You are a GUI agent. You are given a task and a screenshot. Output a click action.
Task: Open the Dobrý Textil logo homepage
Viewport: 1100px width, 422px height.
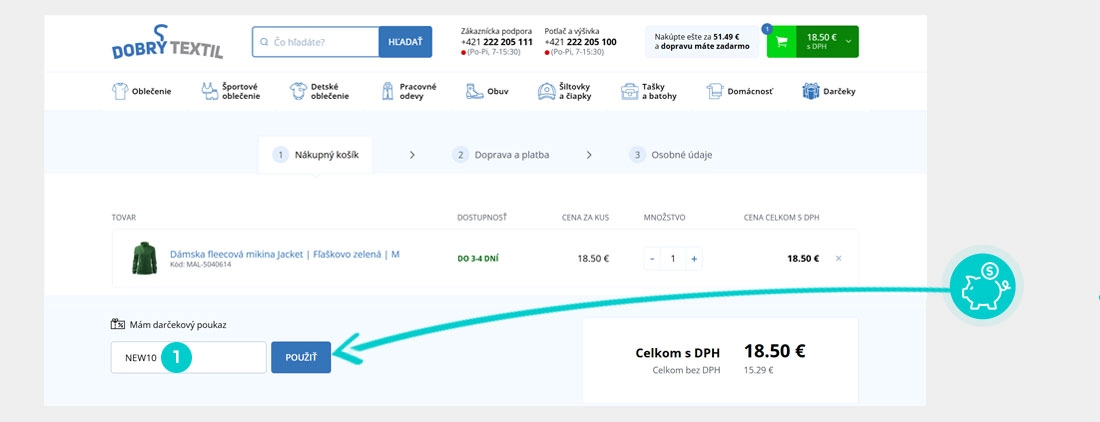(167, 43)
